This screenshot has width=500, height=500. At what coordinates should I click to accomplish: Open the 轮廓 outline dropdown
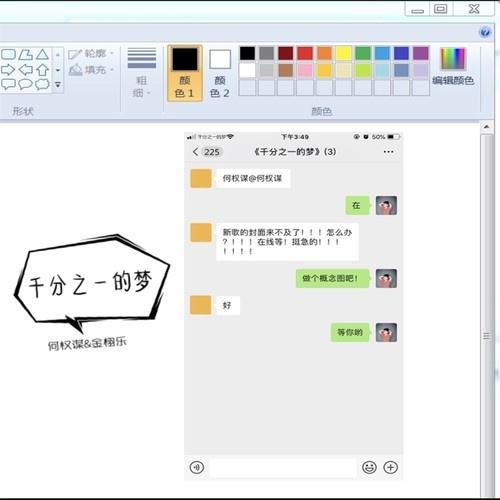91,54
